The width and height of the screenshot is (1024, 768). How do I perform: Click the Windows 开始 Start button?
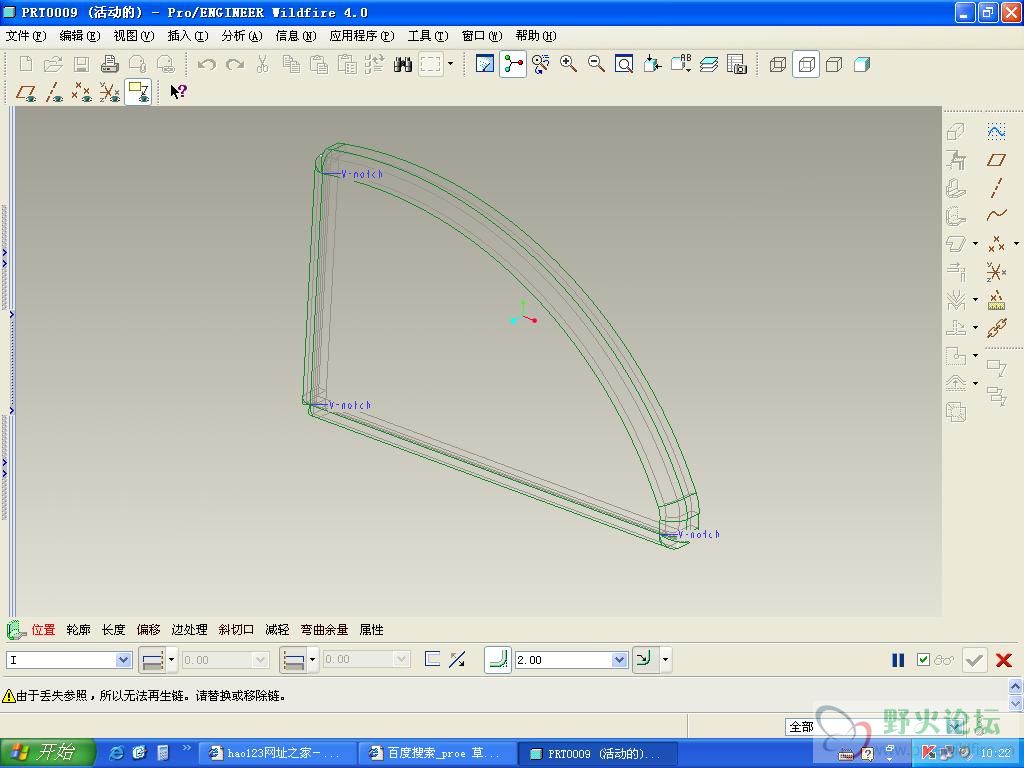[48, 753]
